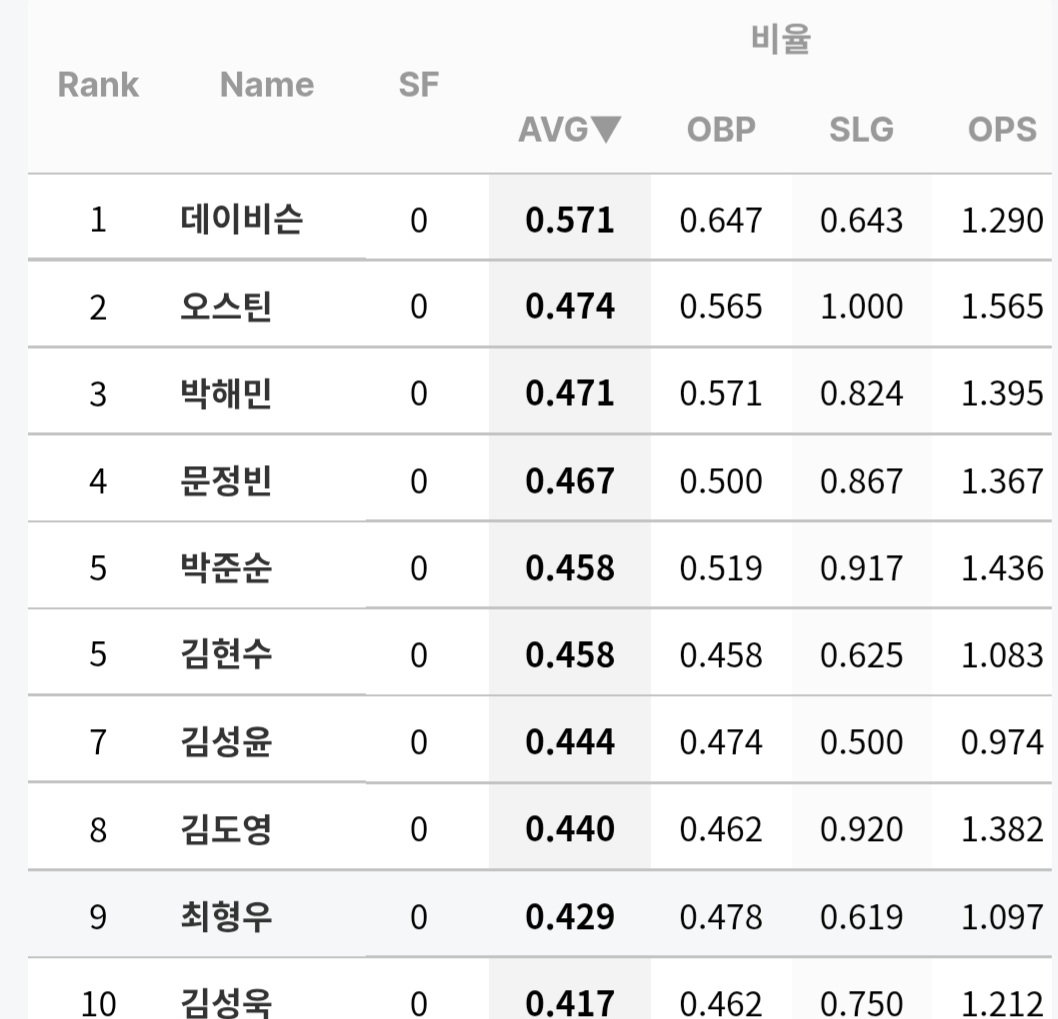Viewport: 1058px width, 1019px height.
Task: Click the Rank column header
Action: coord(98,85)
